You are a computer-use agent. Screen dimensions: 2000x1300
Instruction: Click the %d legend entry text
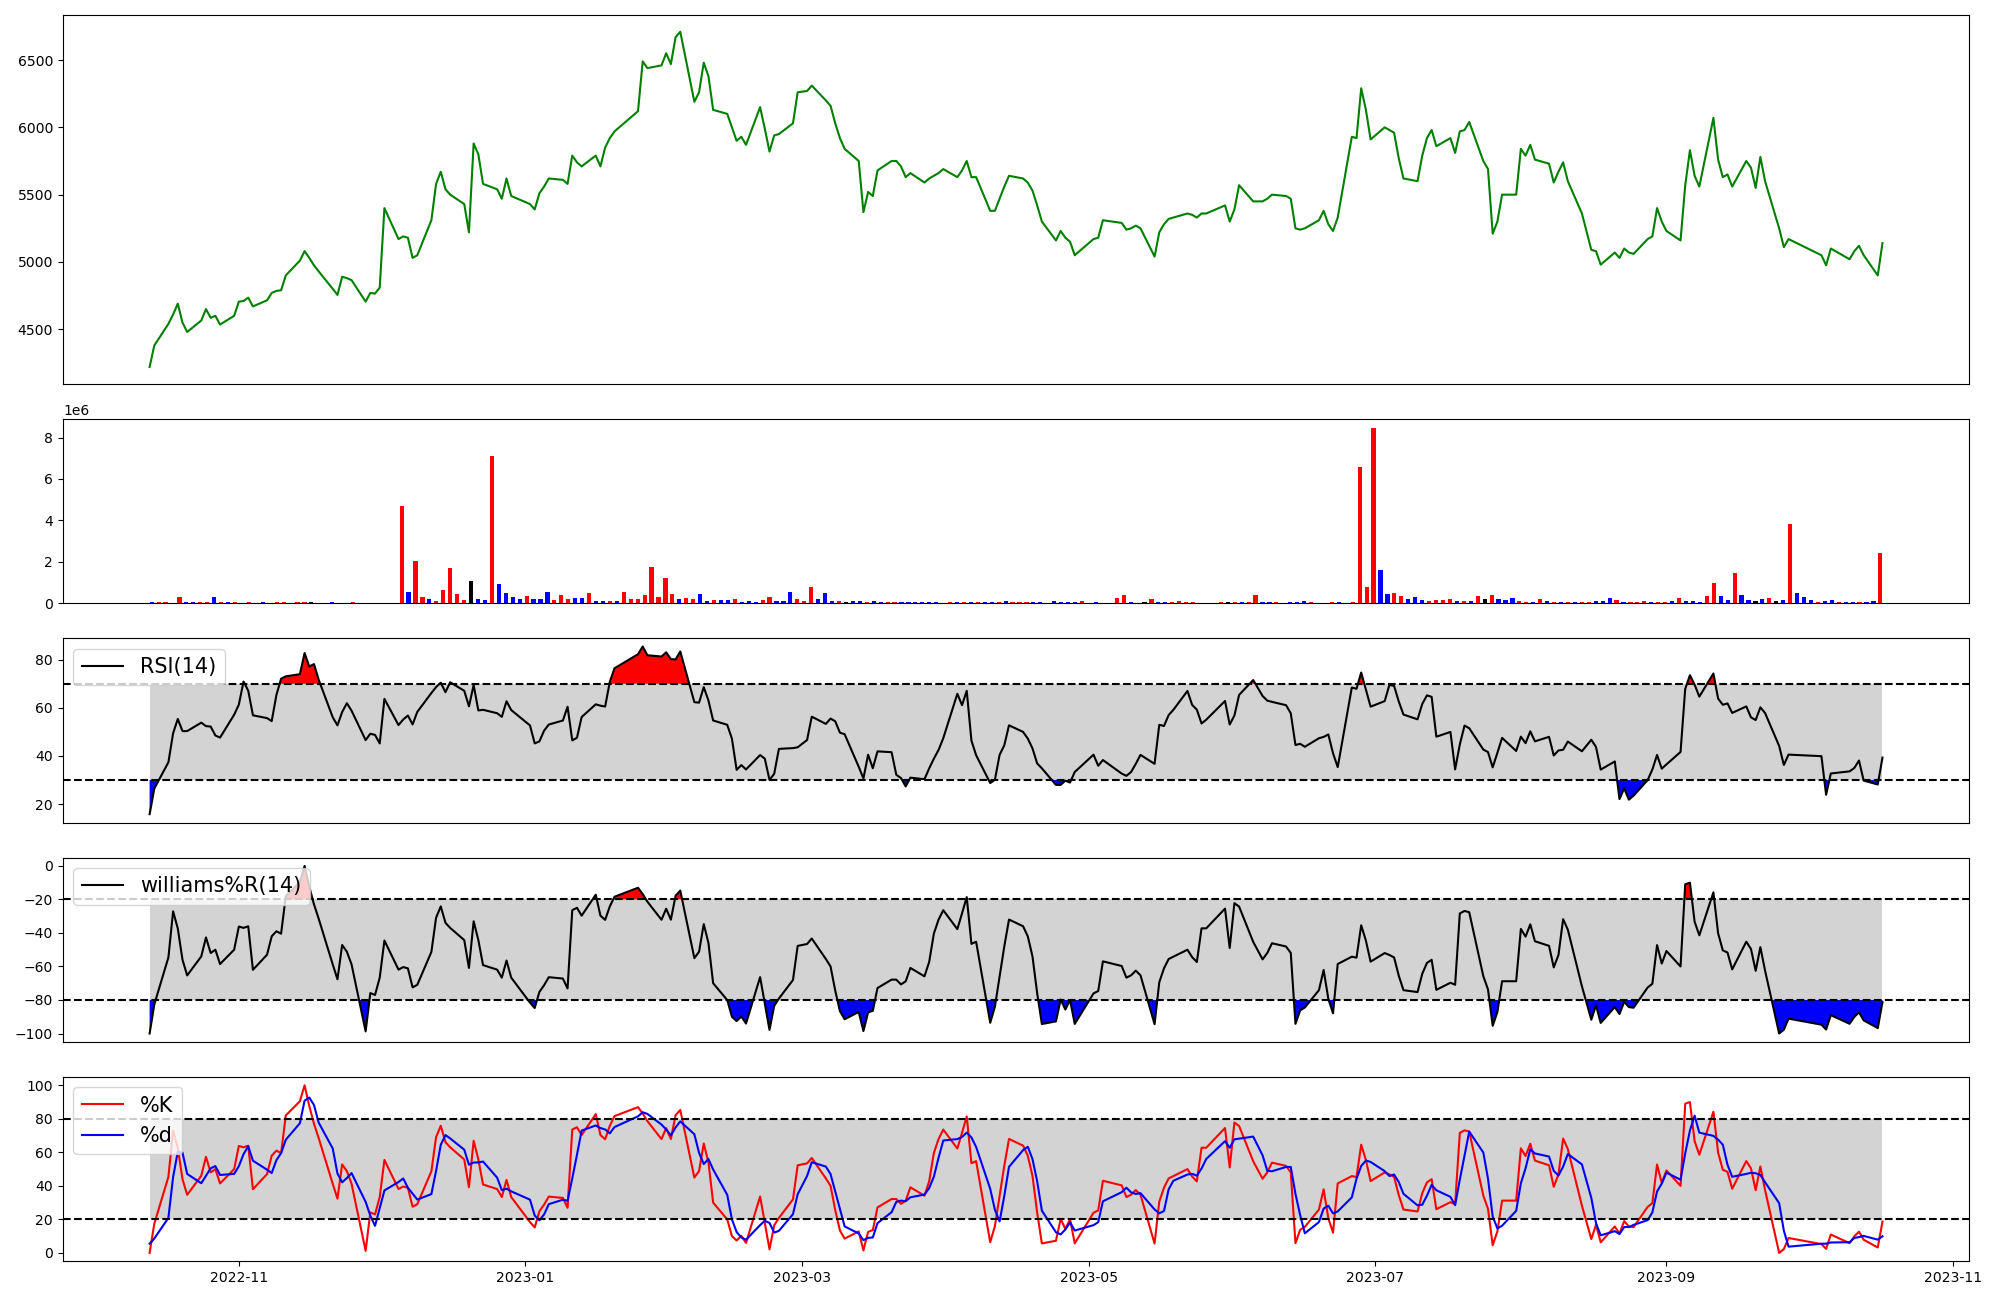click(x=156, y=1135)
